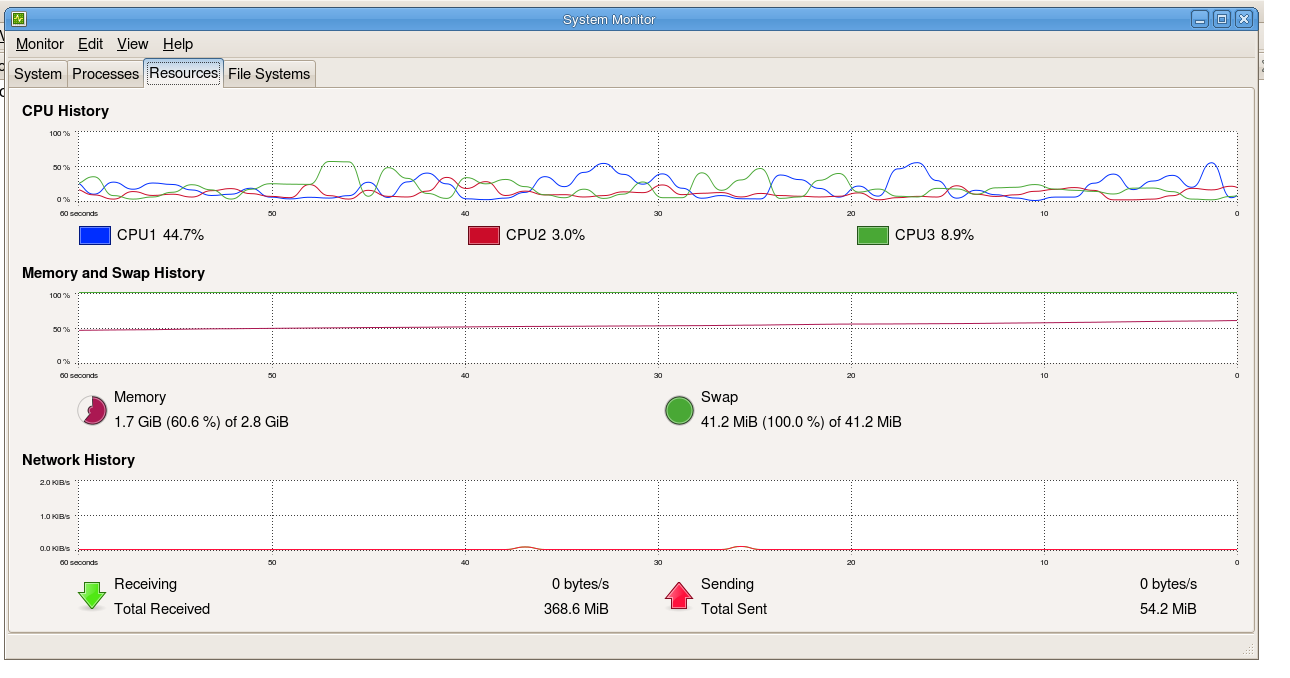This screenshot has width=1290, height=678.
Task: Click the Memory pie chart icon
Action: [x=91, y=410]
